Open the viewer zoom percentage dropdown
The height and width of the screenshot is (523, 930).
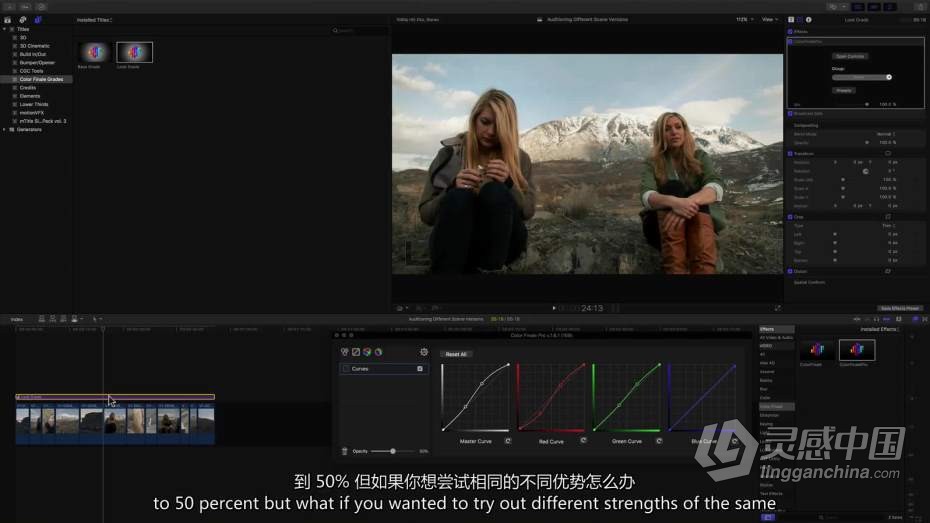tap(745, 20)
